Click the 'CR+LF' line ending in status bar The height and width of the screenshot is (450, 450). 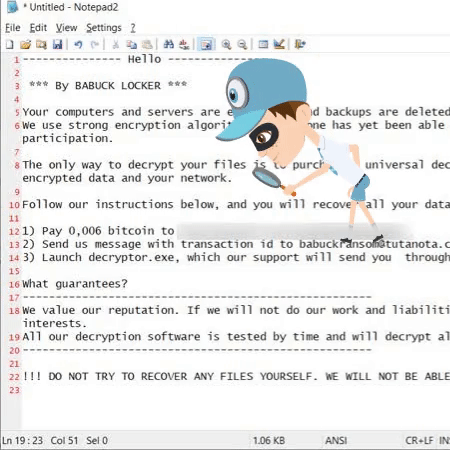coord(419,440)
